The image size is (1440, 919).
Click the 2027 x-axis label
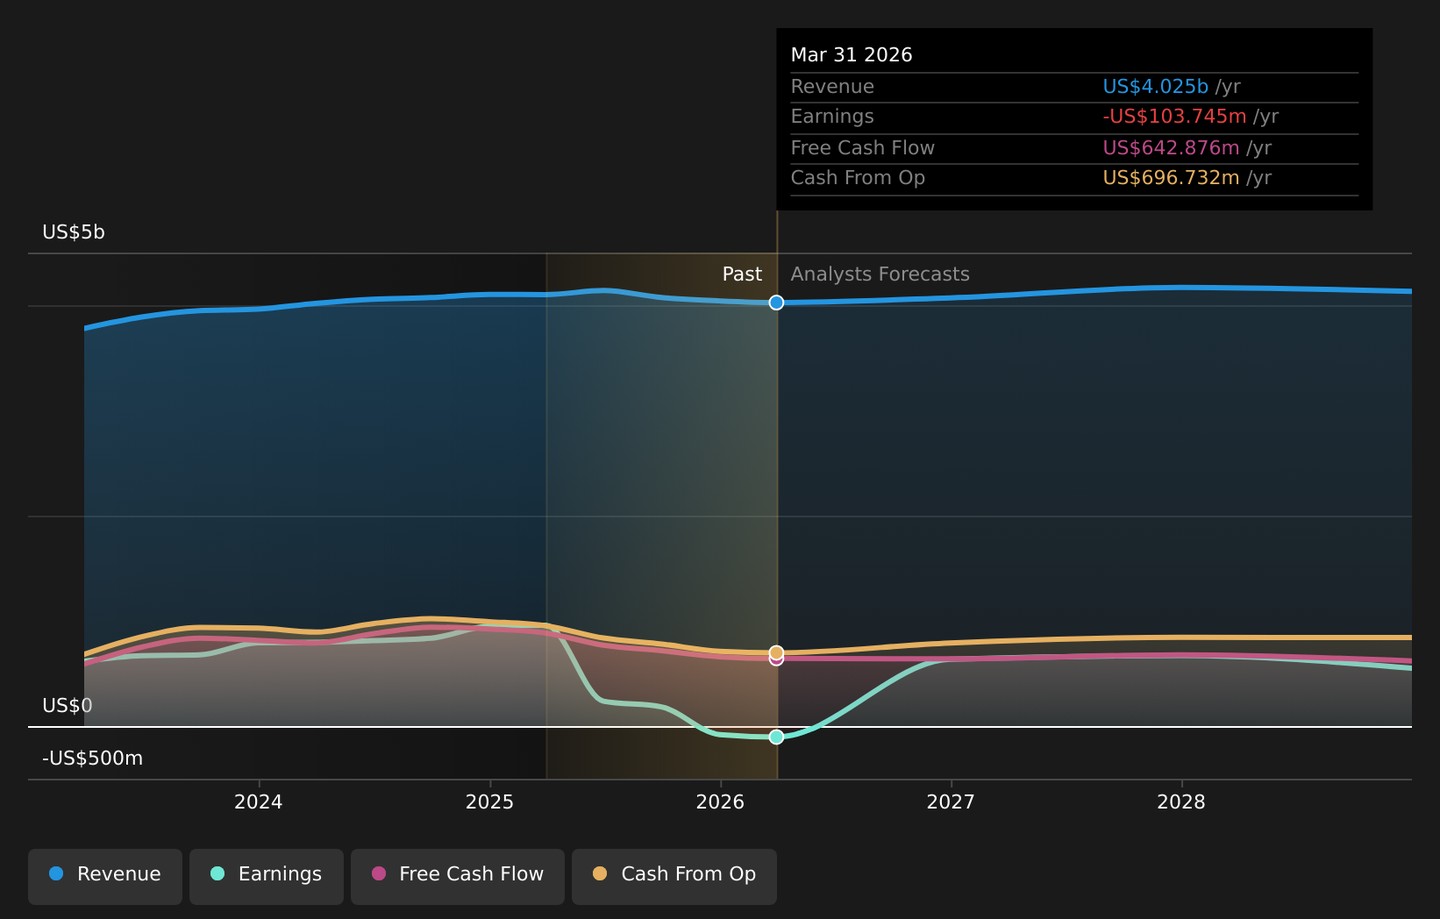pos(950,802)
